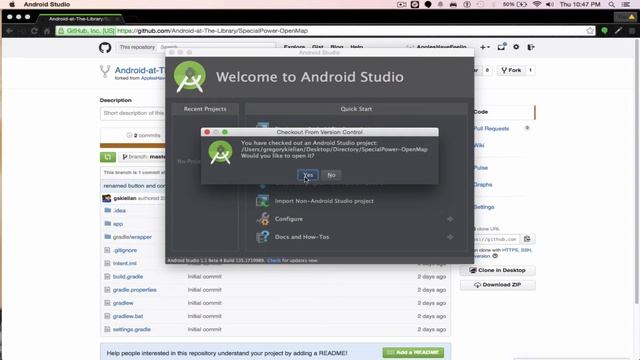Click the green compare branches icon button

[x=108, y=157]
